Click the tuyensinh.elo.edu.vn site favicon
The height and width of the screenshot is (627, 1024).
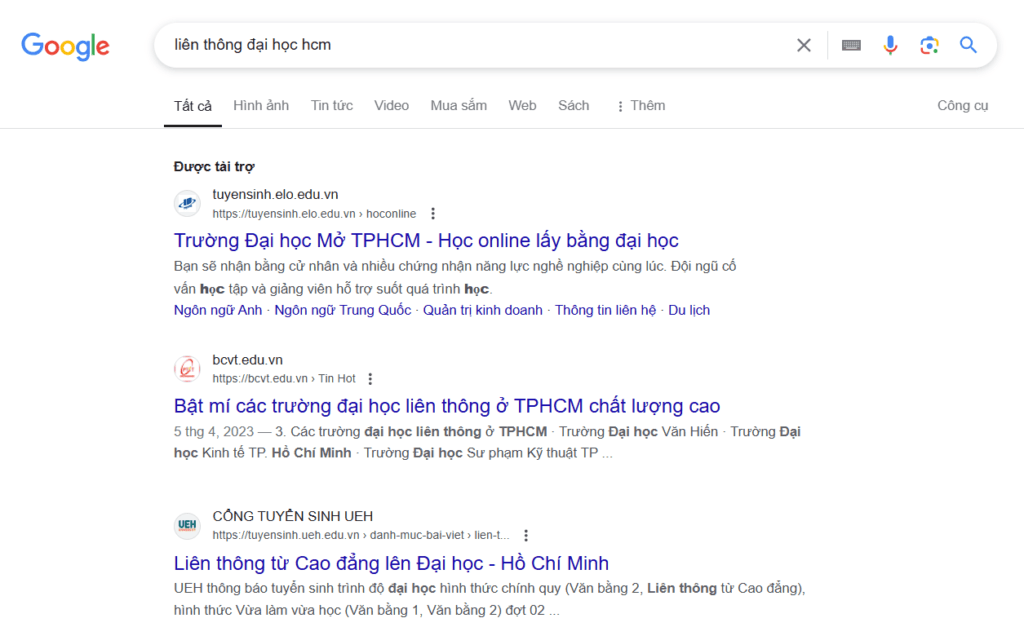point(187,203)
